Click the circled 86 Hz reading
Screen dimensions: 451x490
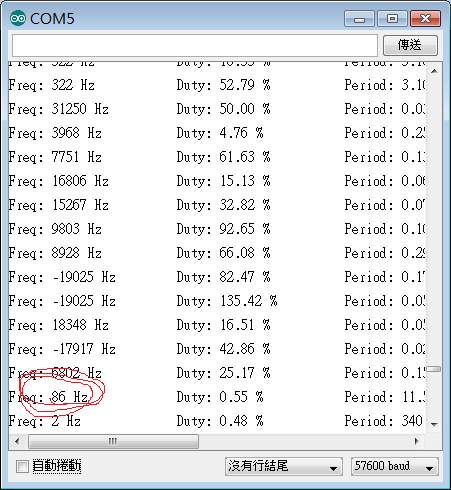[x=69, y=397]
